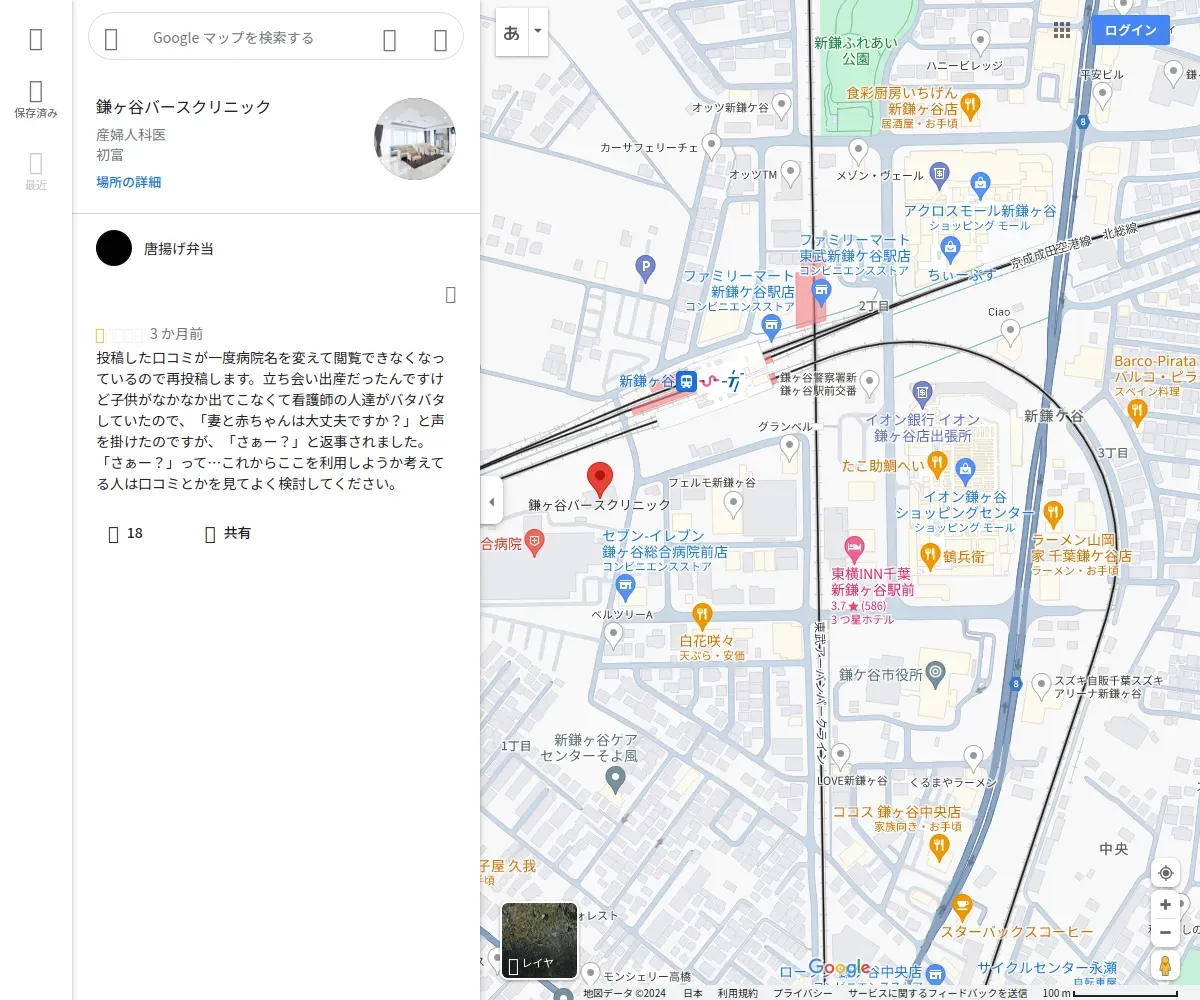Select サイクルセンター永瀬 shop marker
1200x1000 pixels.
[x=936, y=973]
